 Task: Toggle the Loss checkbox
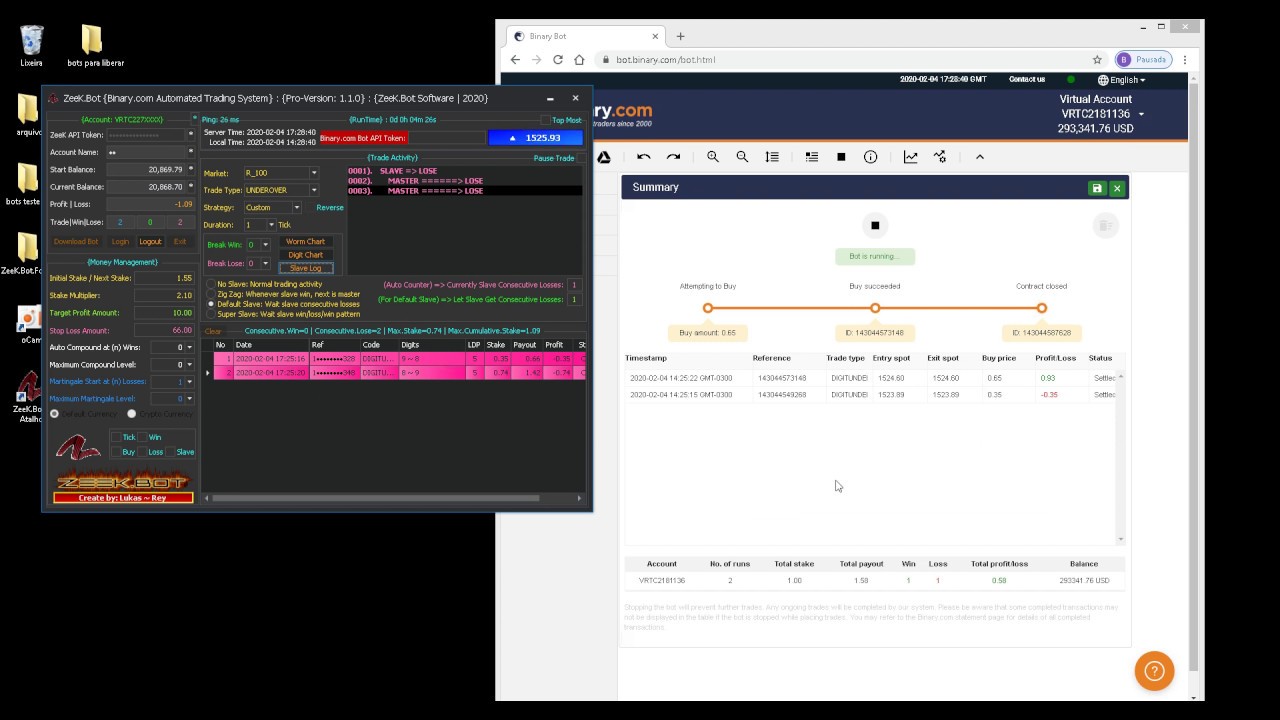(x=142, y=452)
